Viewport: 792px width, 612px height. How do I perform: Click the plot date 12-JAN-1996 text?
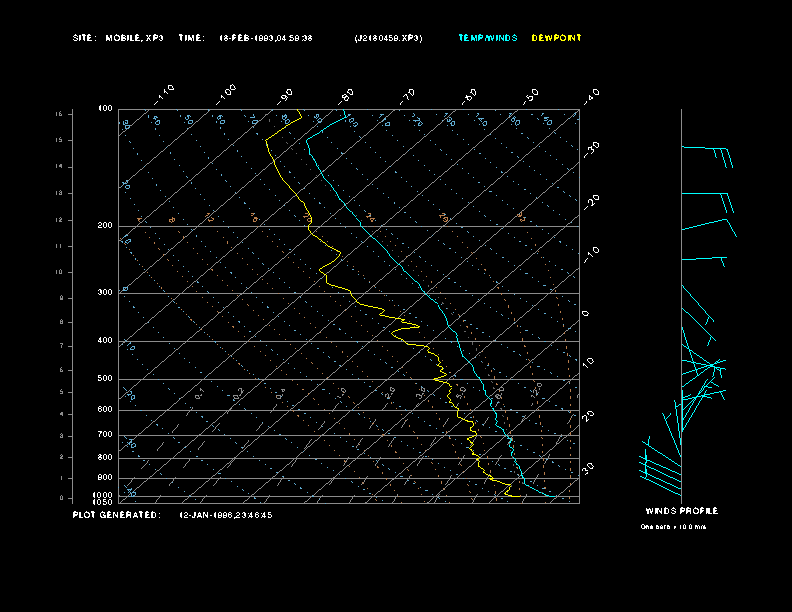coord(225,515)
